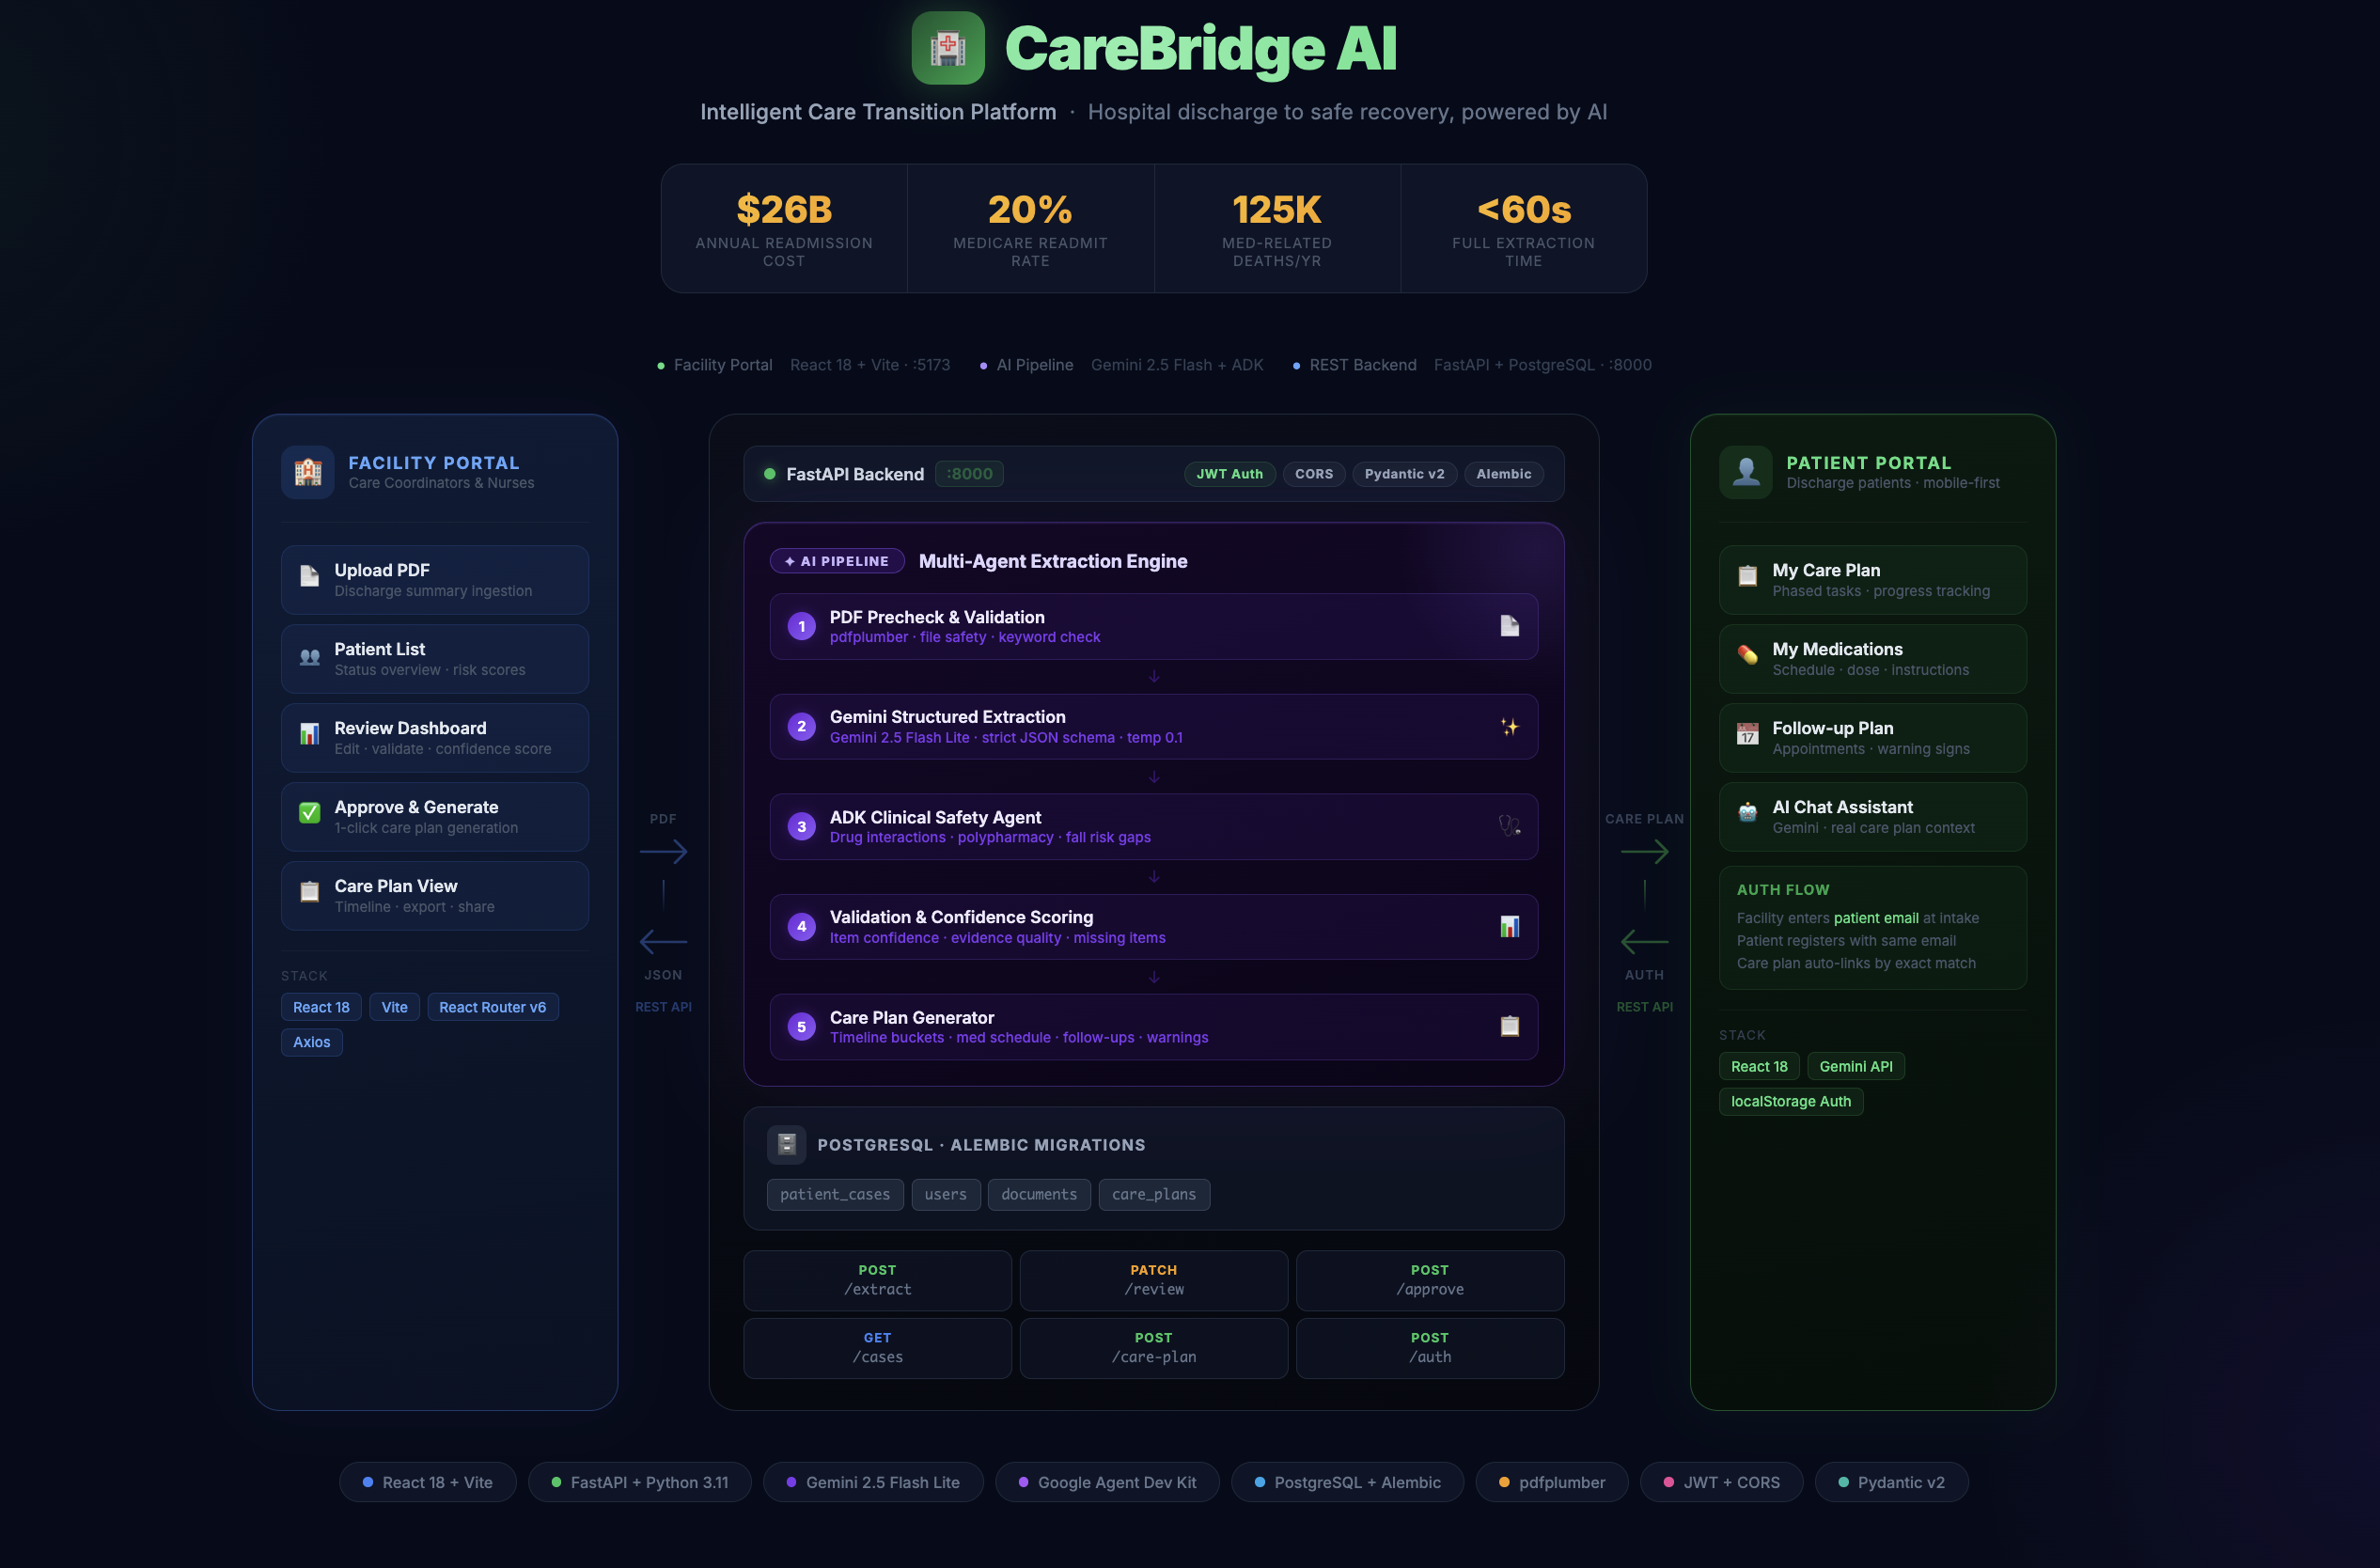Click the AI Chat Assistant robot icon

pos(1747,812)
